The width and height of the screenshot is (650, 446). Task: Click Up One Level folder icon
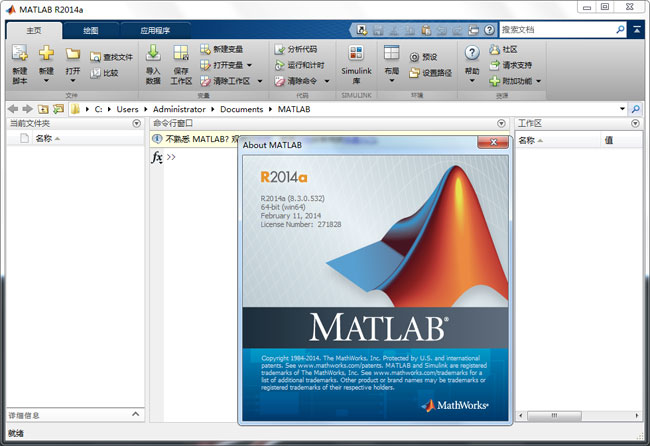point(43,109)
